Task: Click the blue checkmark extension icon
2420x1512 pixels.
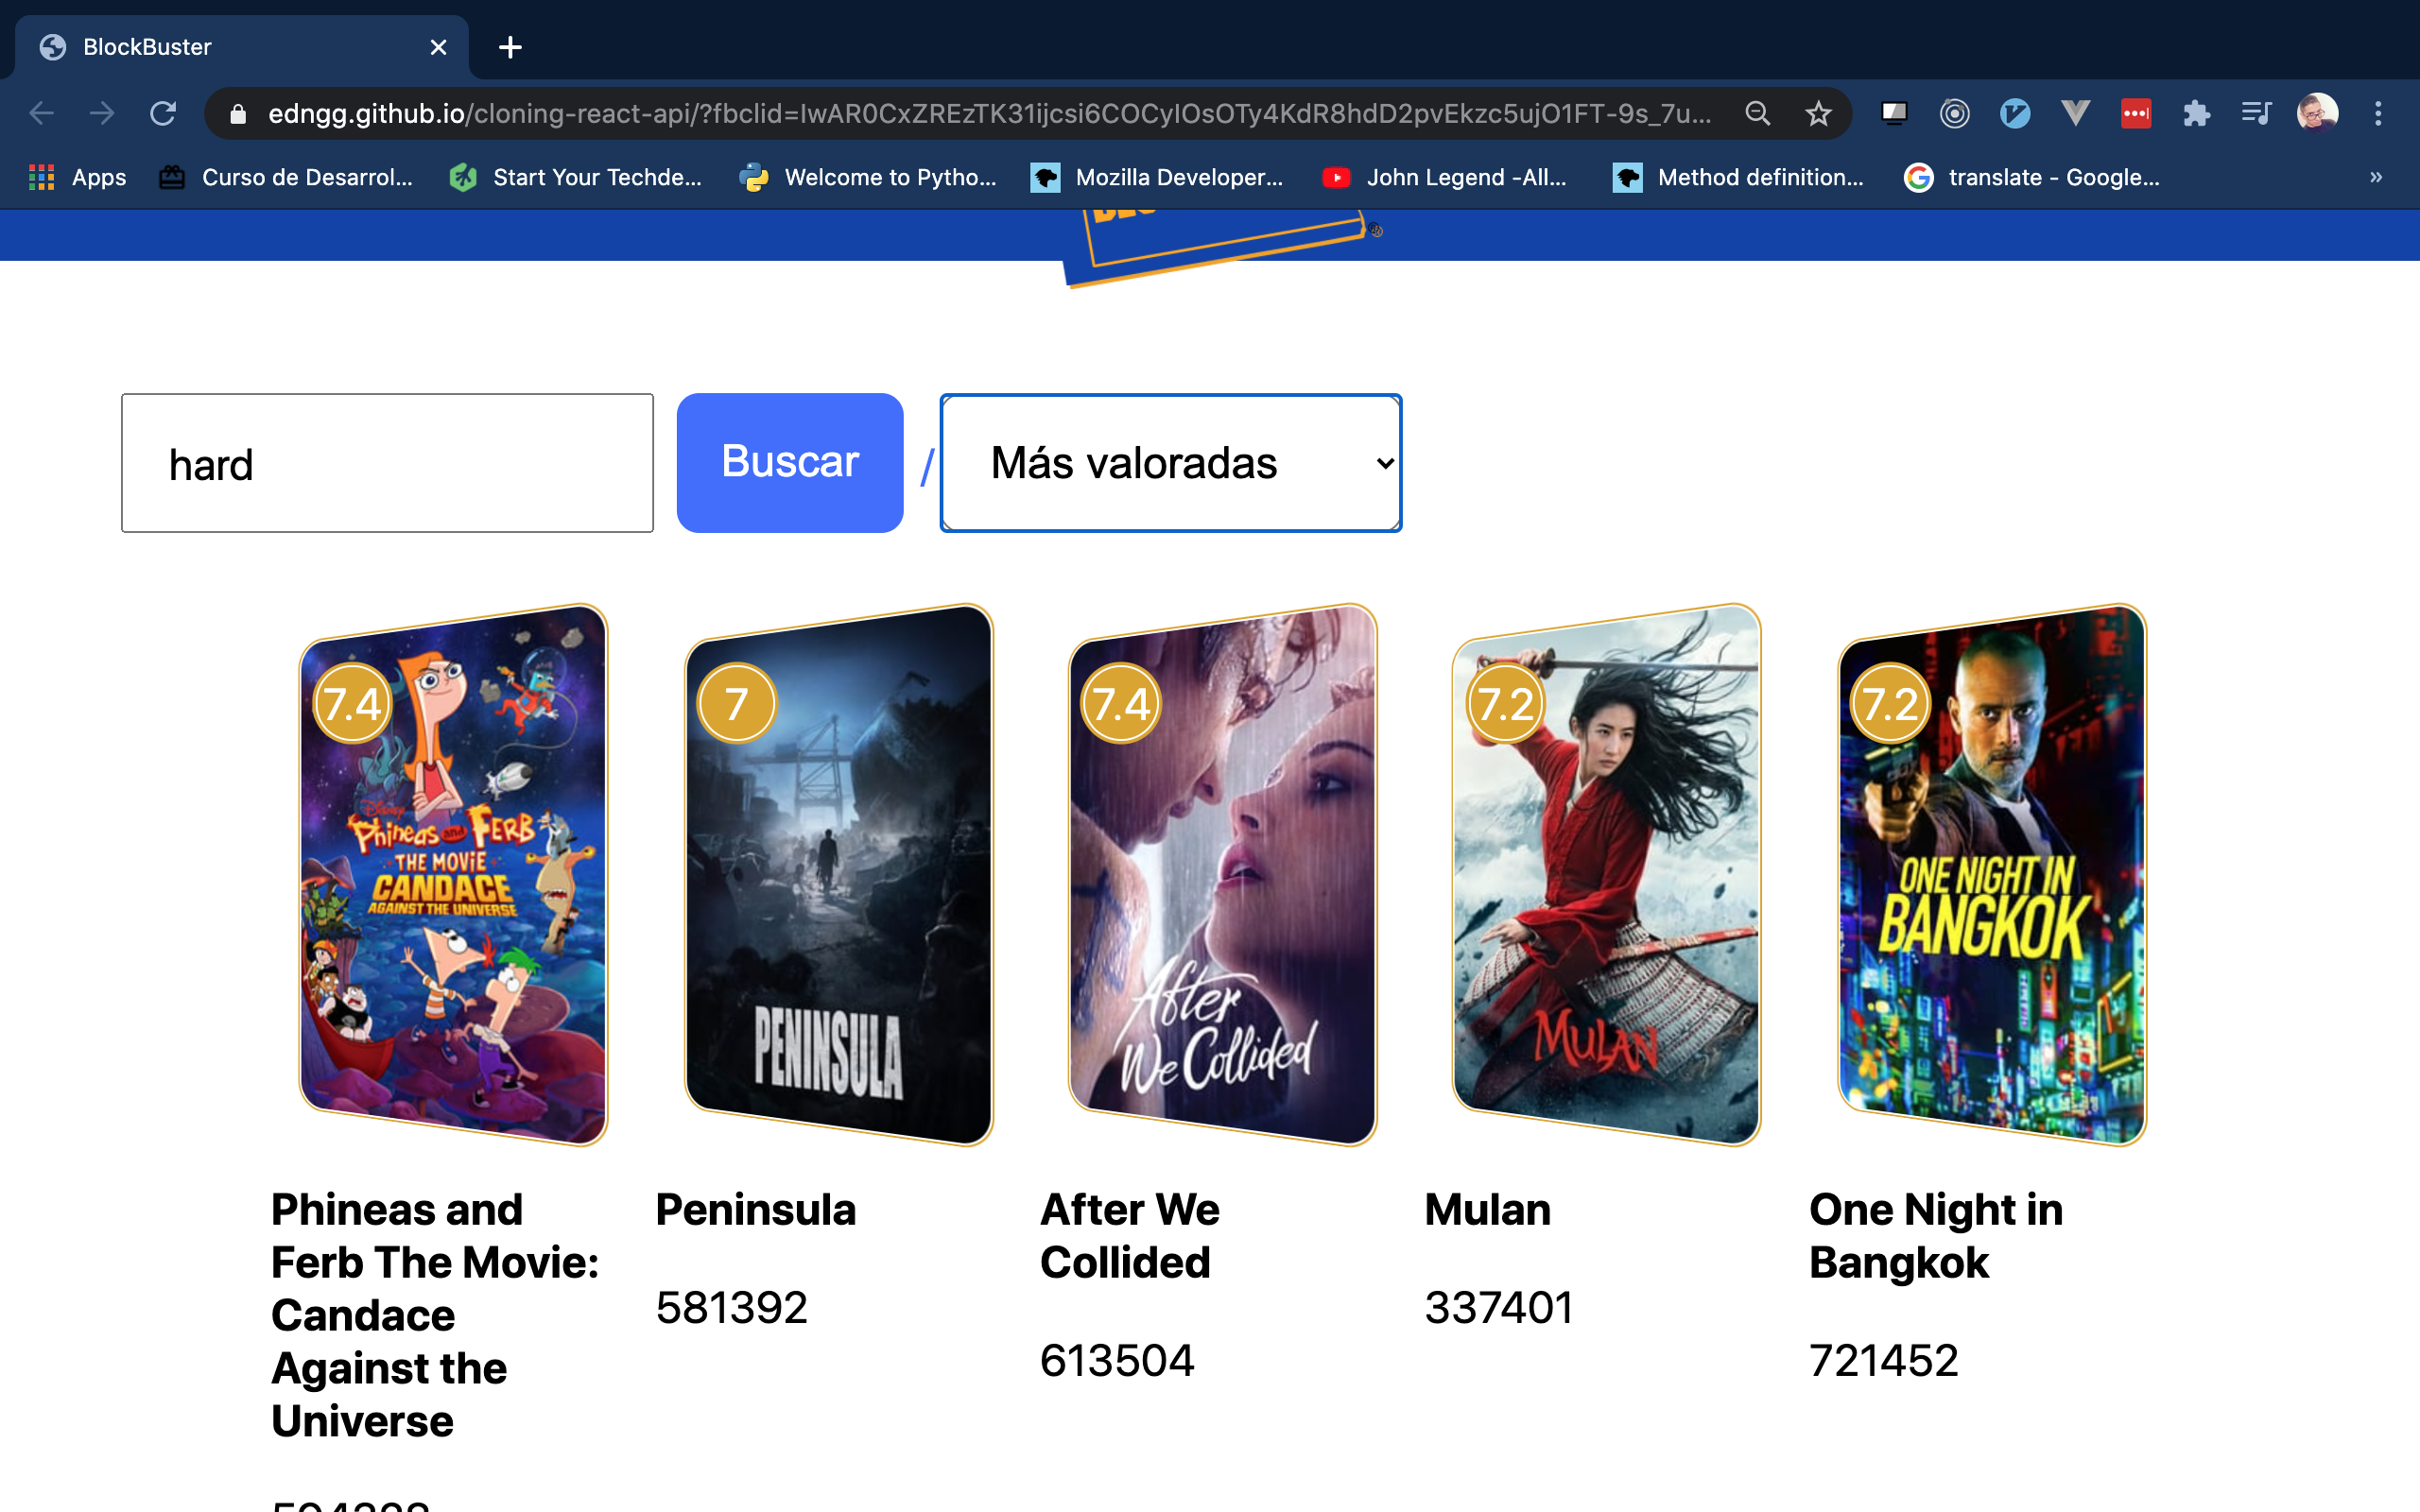Action: 2014,113
